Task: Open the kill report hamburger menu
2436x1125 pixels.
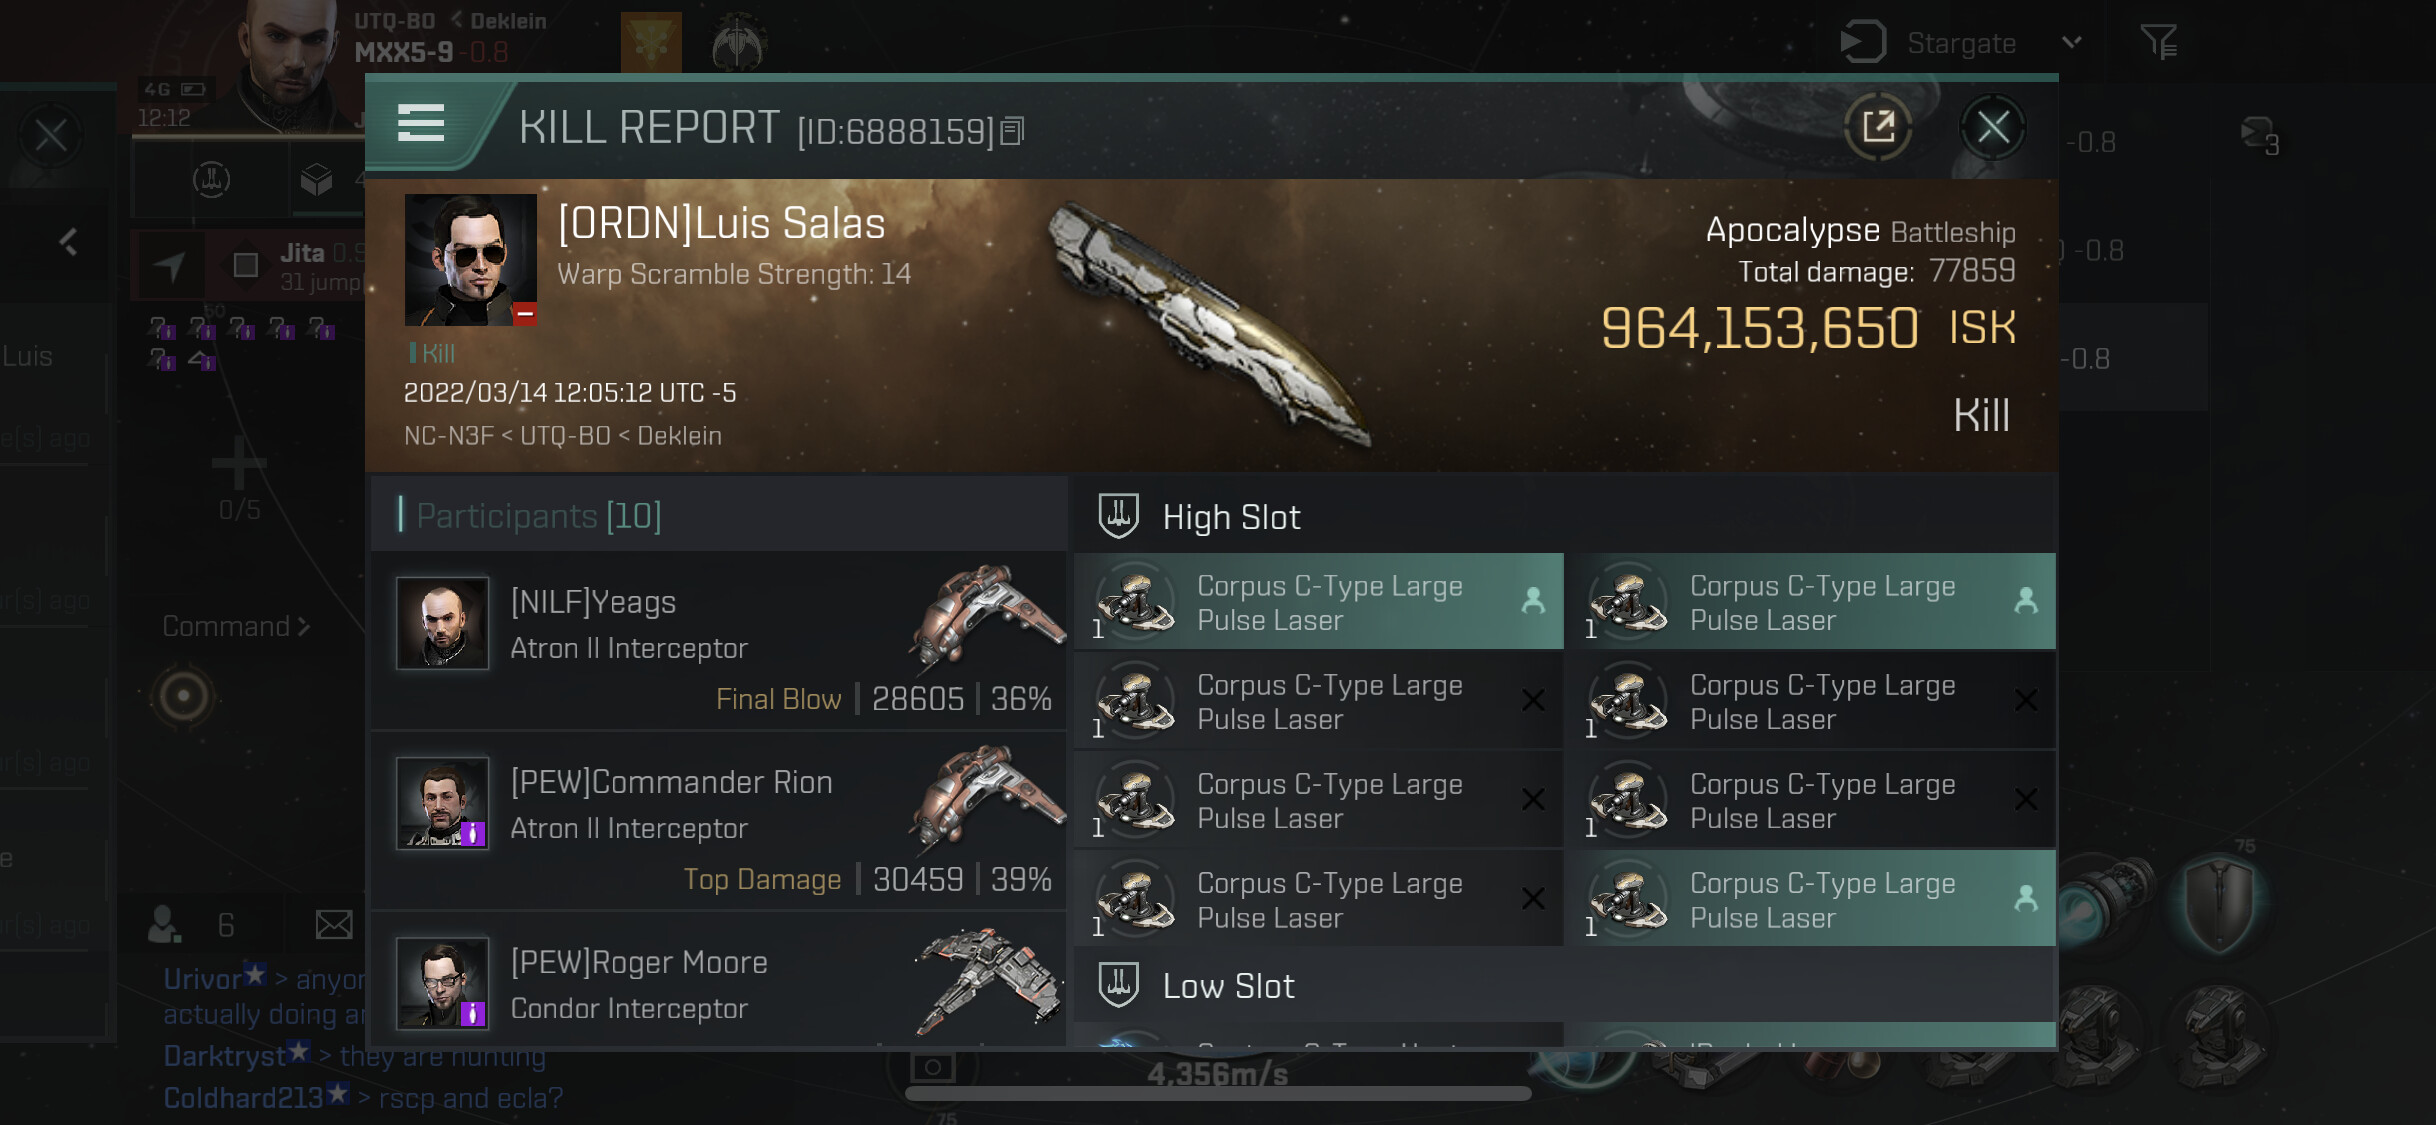Action: point(421,125)
